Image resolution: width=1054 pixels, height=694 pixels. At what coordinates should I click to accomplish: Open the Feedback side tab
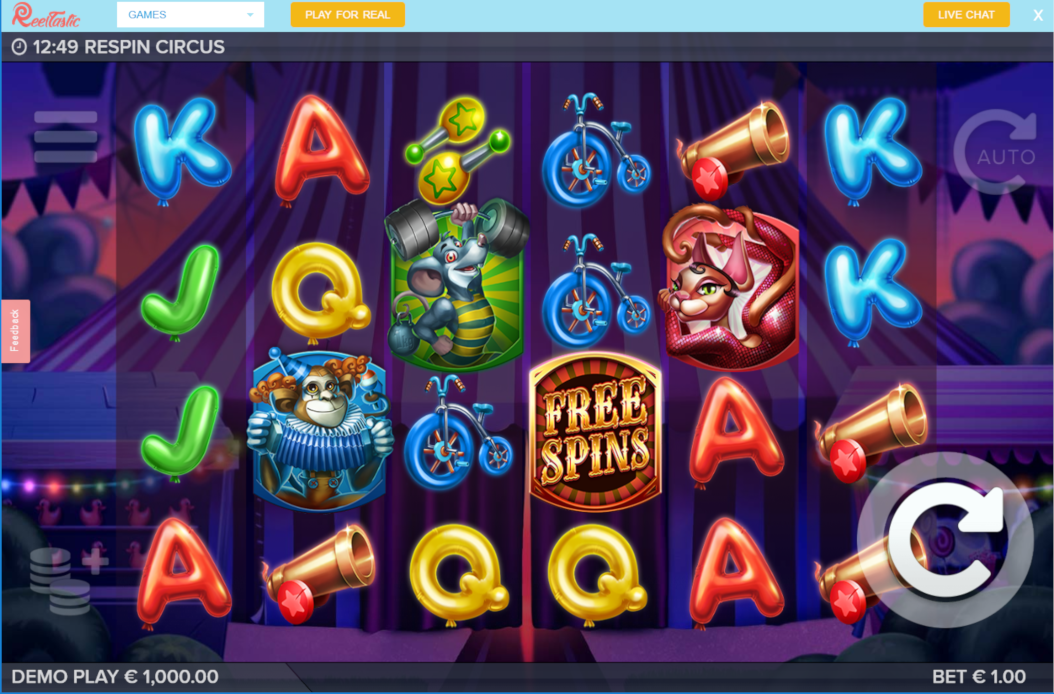pyautogui.click(x=15, y=331)
